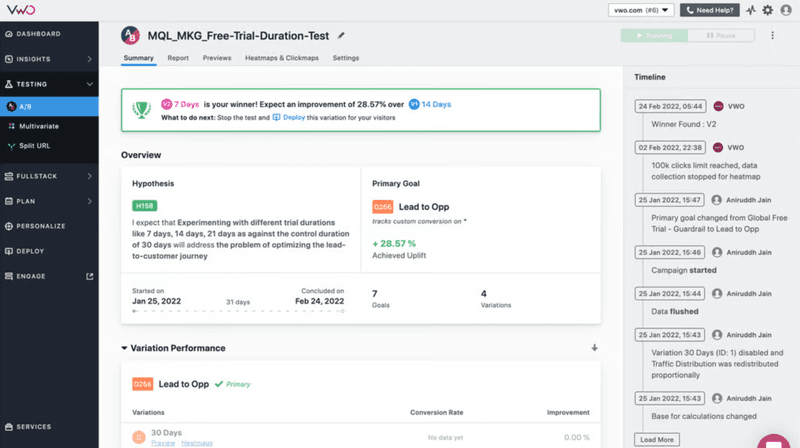800x448 pixels.
Task: Click the user profile avatar icon
Action: 785,10
